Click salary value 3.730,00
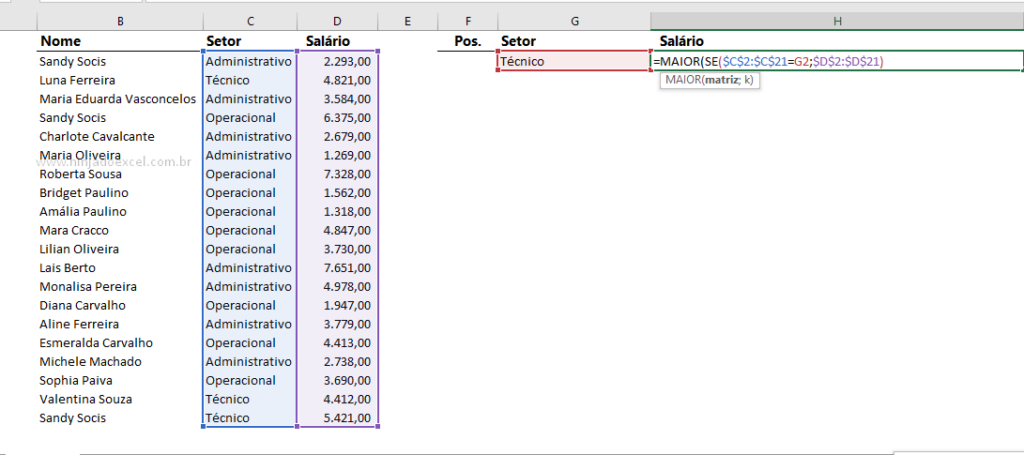Viewport: 1024px width, 455px height. (347, 249)
